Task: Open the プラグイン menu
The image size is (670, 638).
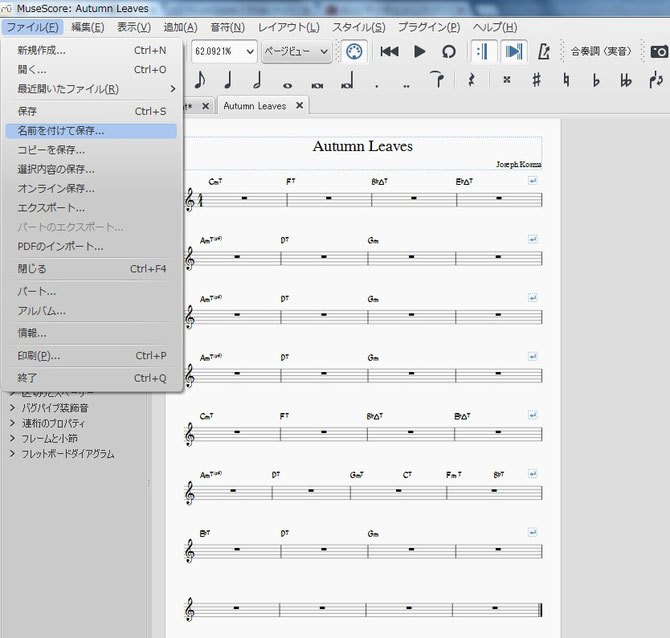Action: pos(429,27)
